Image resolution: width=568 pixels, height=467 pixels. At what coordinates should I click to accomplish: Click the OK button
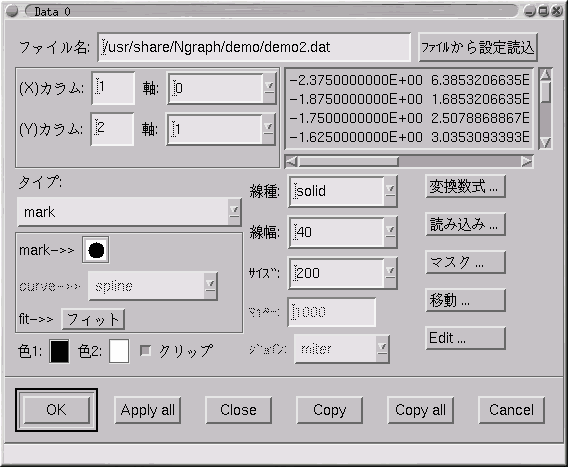(56, 410)
